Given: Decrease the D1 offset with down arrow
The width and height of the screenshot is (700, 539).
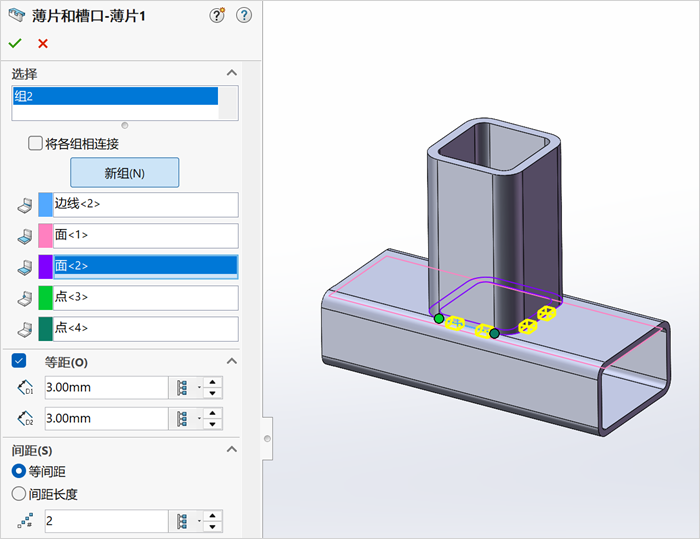Looking at the screenshot, I should tap(212, 393).
